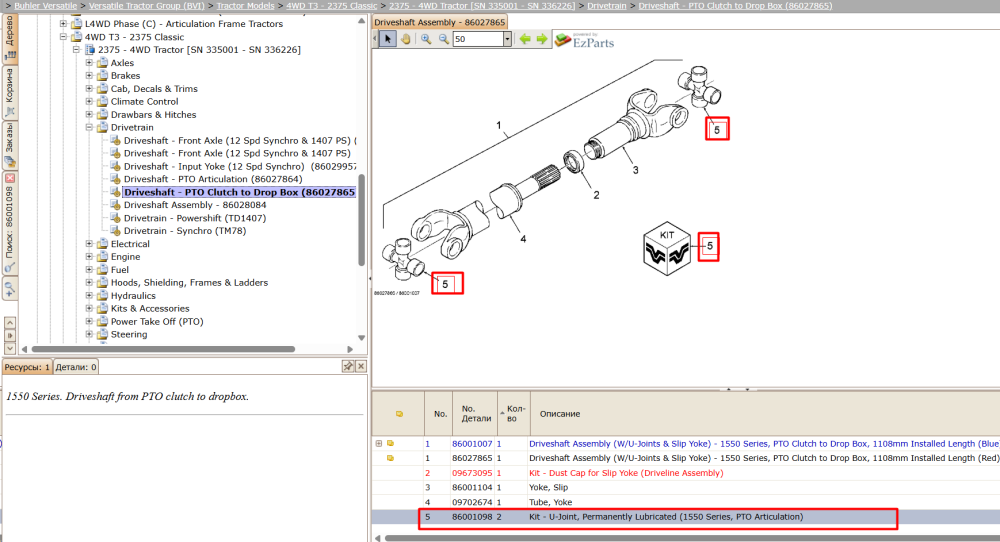Close the resources panel
1000x542 pixels.
[361, 366]
